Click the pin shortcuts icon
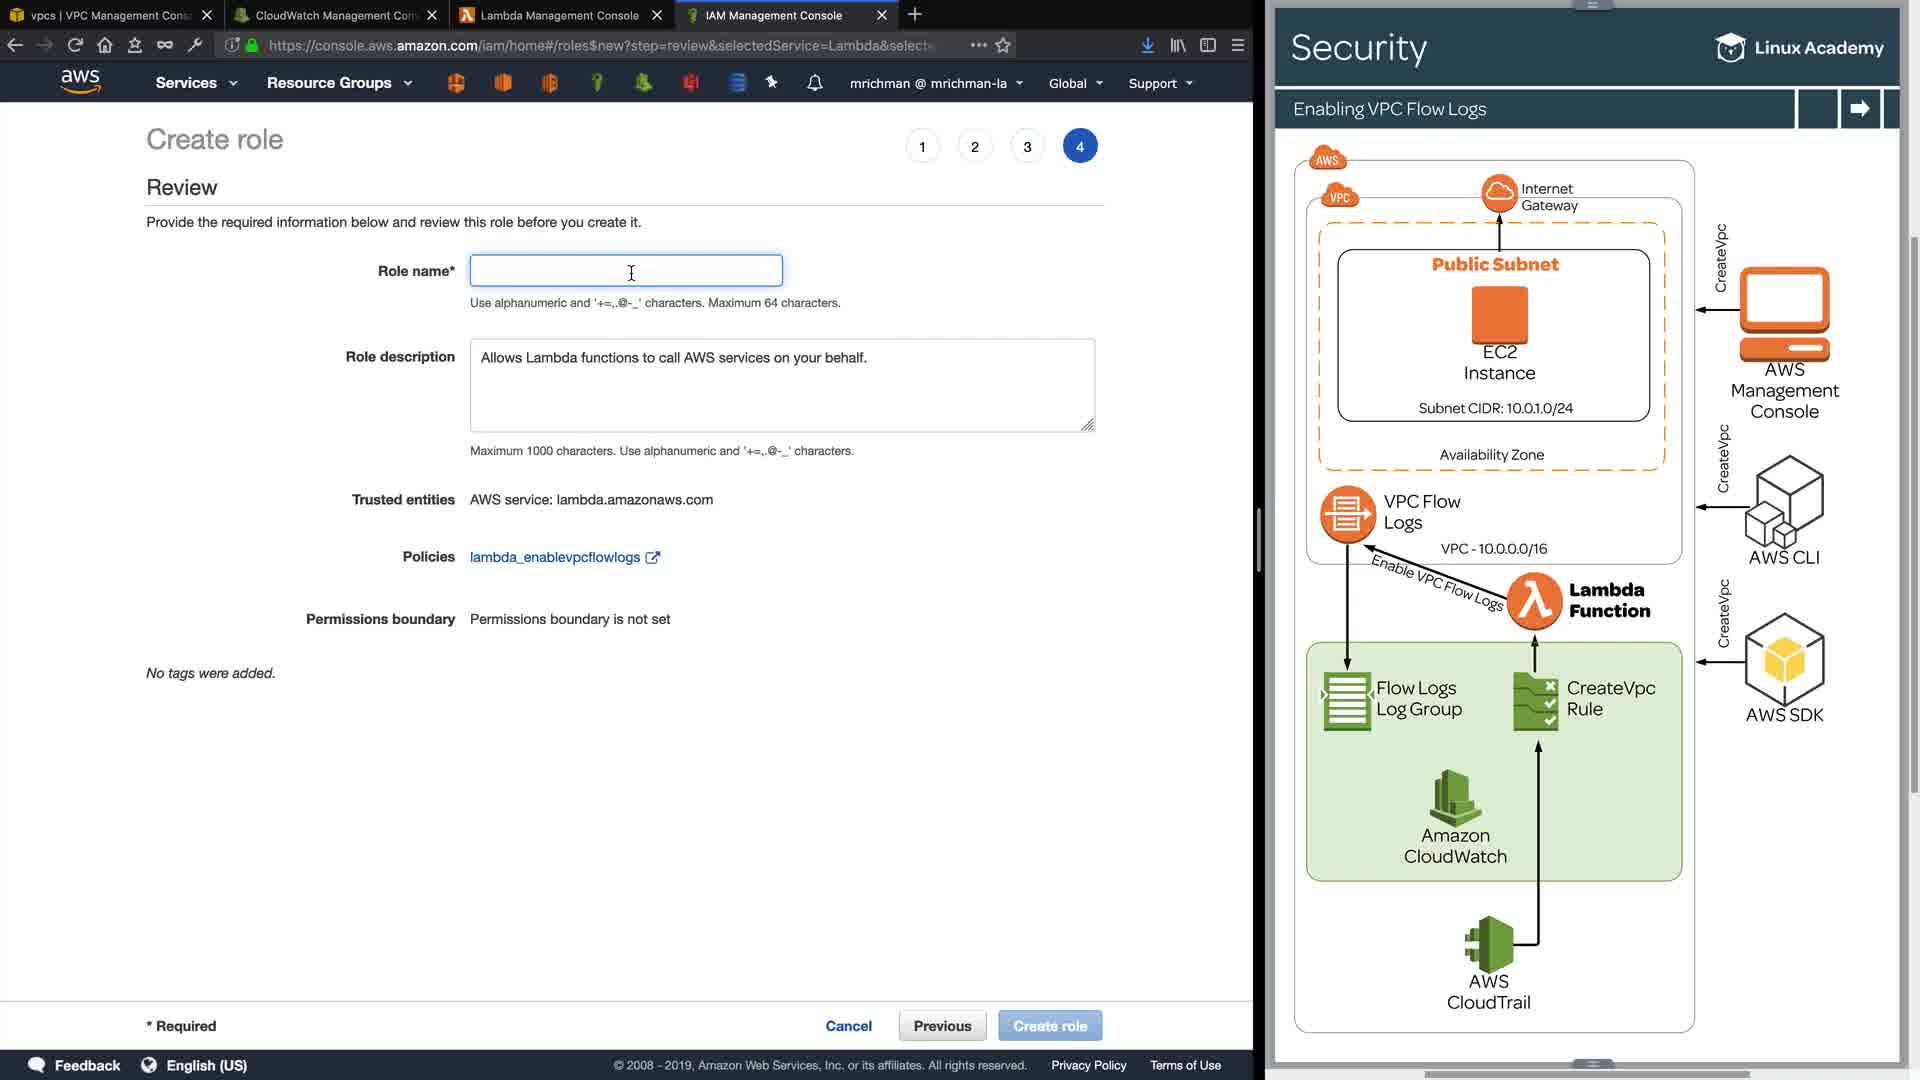 (x=771, y=83)
